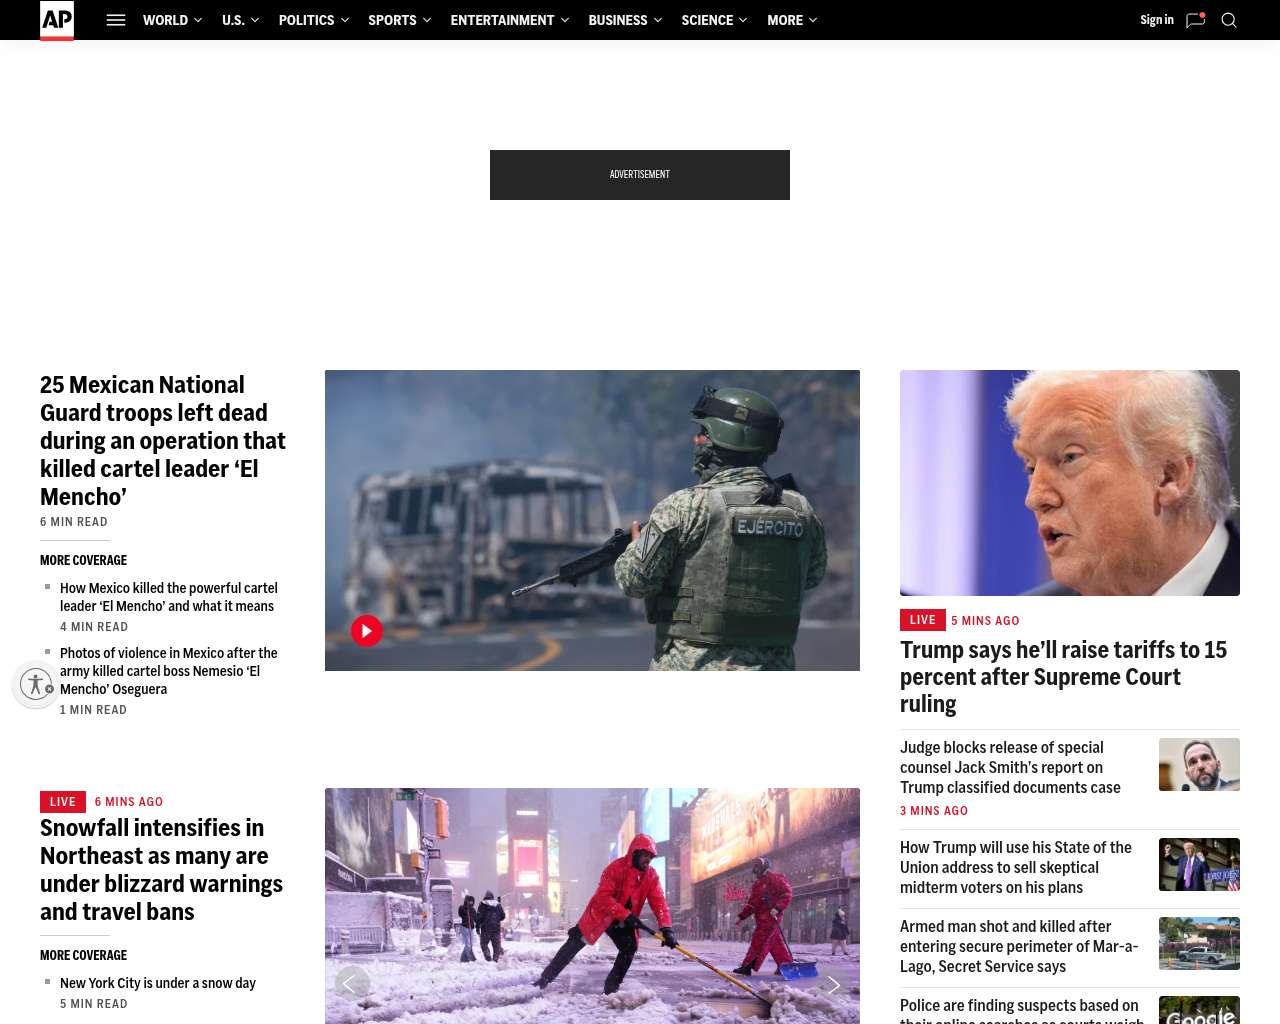Open the Jack Smith report thumbnail

(1199, 765)
